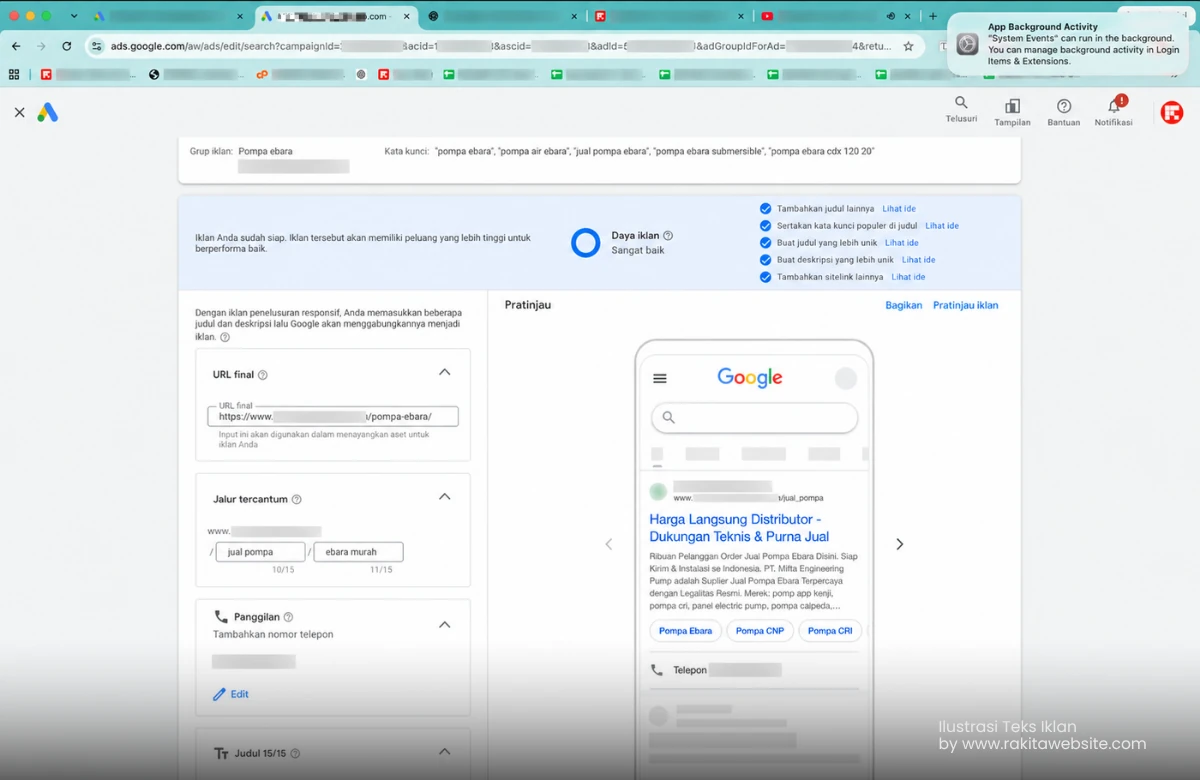Collapse the Judul 15/15 section
The image size is (1200, 780).
[445, 752]
